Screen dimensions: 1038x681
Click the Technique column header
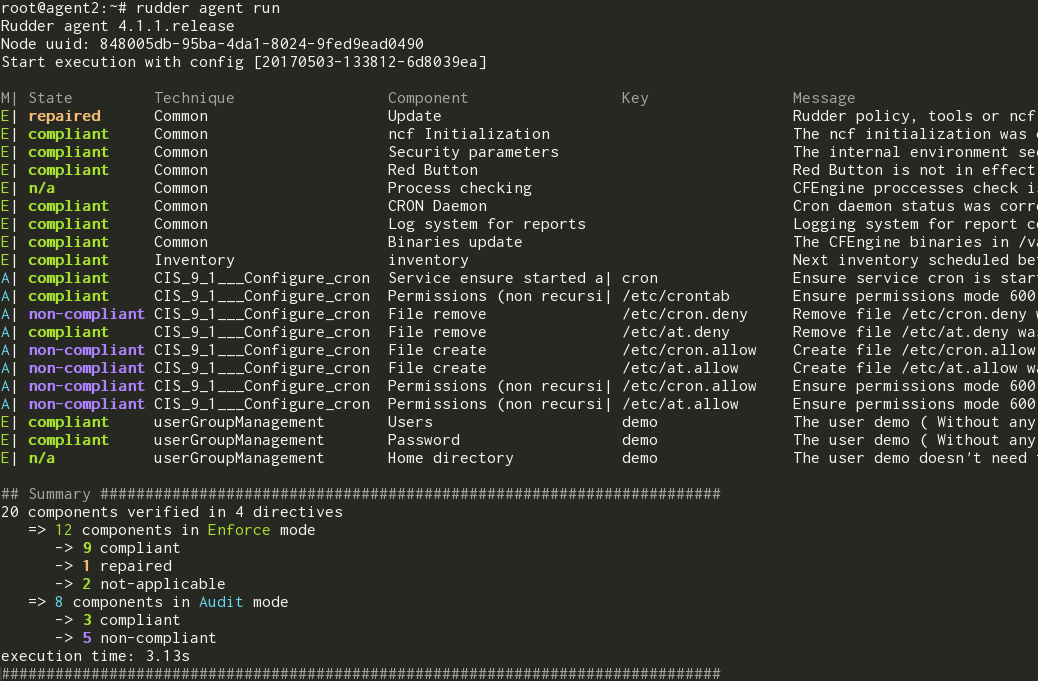tap(194, 98)
